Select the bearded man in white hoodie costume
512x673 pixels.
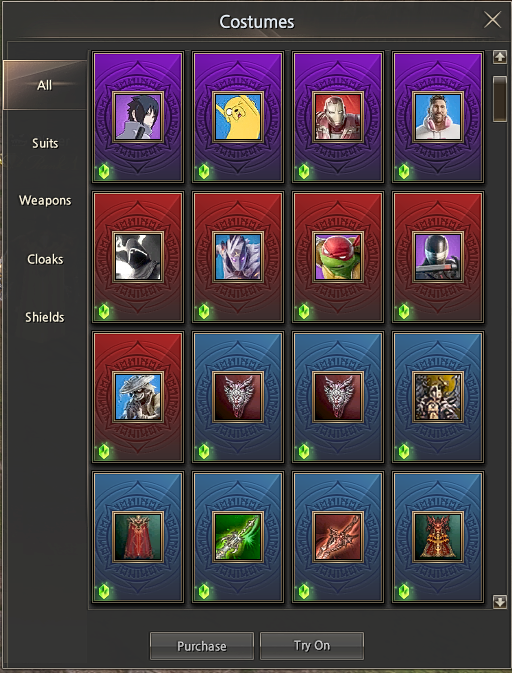[438, 117]
